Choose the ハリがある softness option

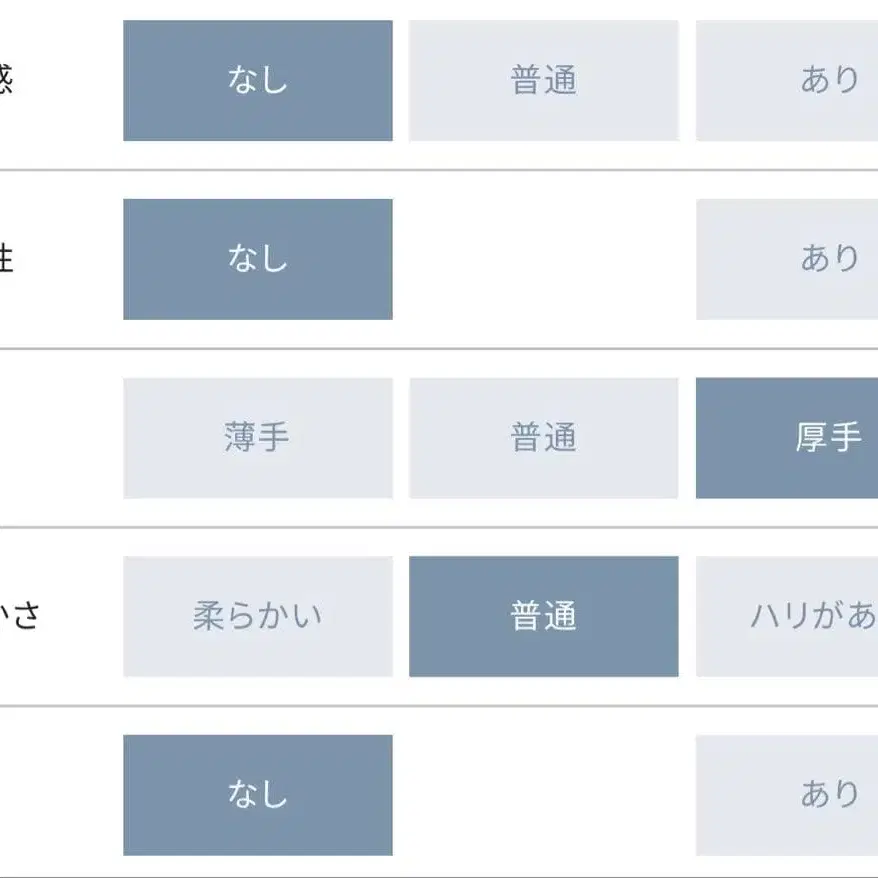[800, 616]
